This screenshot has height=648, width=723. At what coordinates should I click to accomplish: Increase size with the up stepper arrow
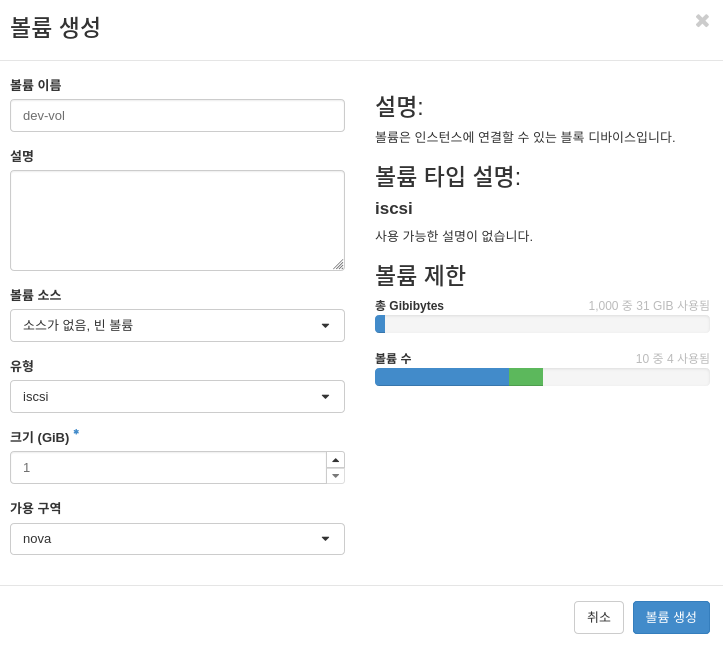[335, 460]
